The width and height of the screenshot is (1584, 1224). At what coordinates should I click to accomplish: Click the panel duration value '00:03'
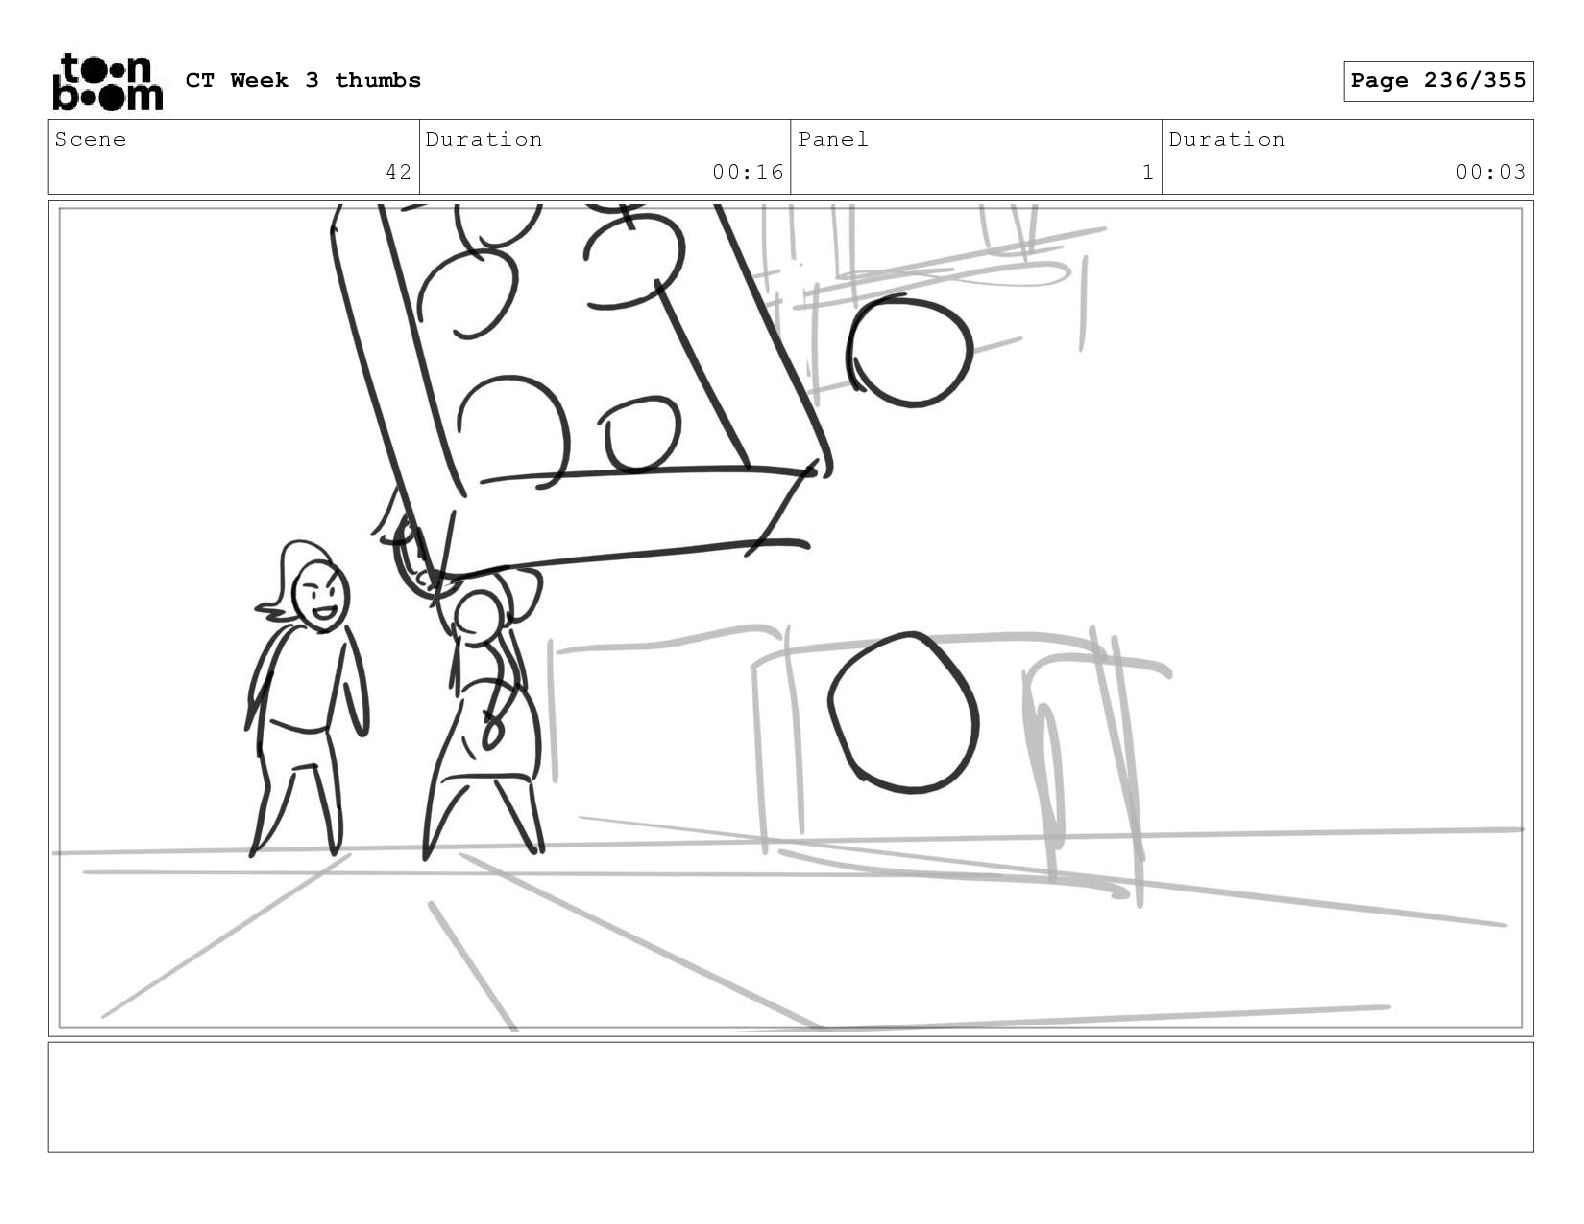[x=1490, y=172]
